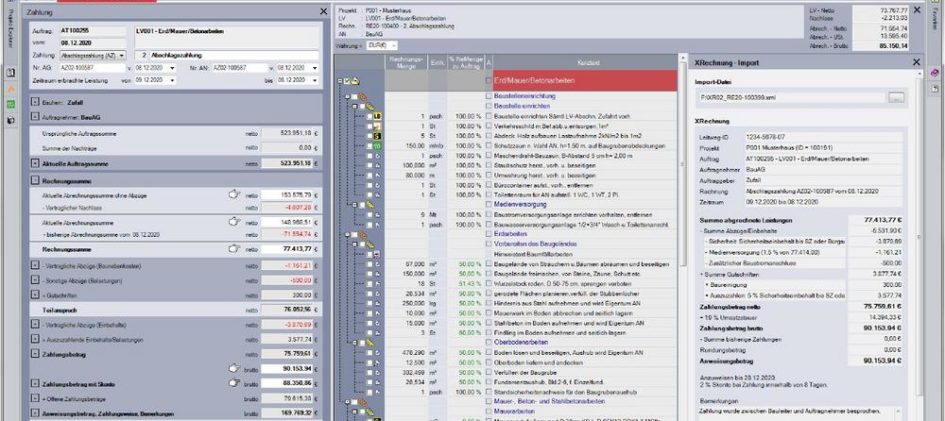Check the Bürocontainer aufst. row checkbox

(x=489, y=185)
